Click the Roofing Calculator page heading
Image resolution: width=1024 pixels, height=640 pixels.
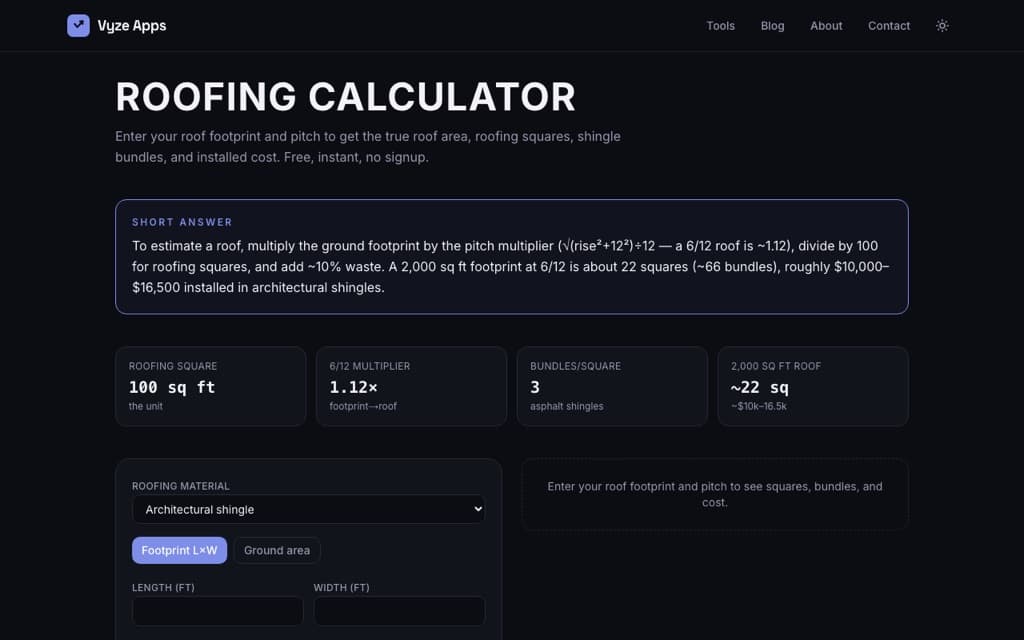[x=345, y=97]
